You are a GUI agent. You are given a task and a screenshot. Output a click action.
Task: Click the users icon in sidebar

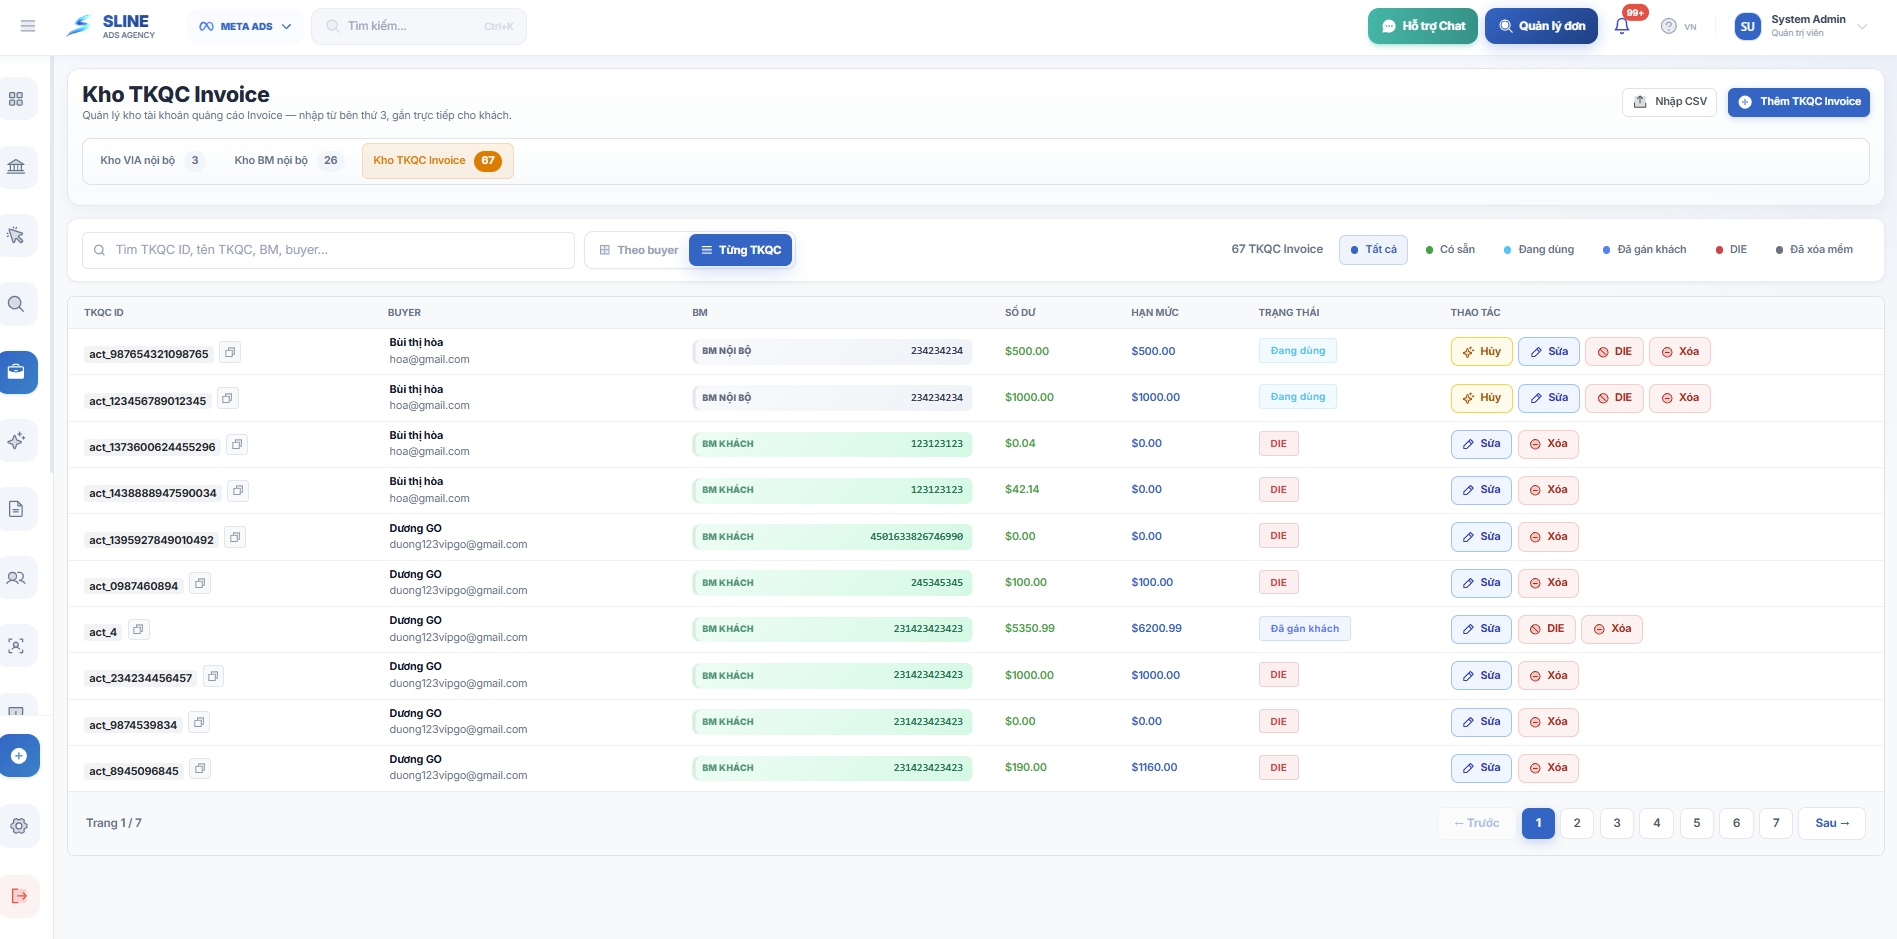pos(16,578)
